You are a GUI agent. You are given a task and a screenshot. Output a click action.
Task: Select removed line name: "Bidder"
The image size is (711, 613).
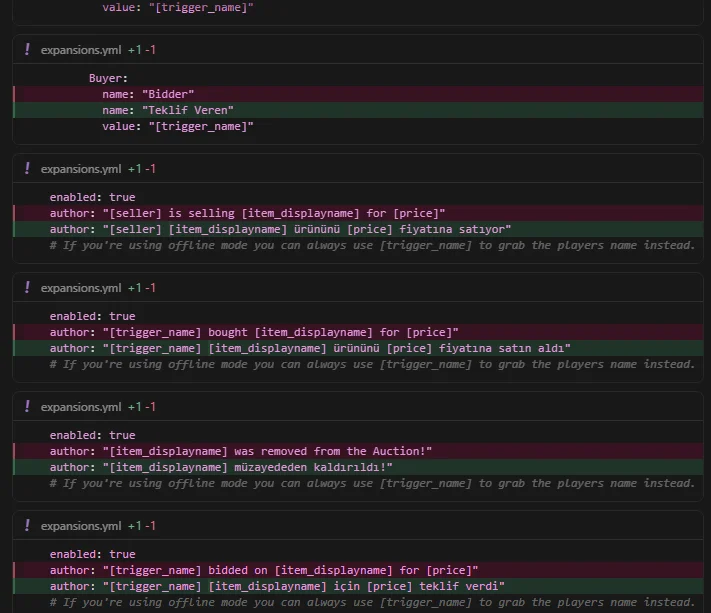[358, 94]
